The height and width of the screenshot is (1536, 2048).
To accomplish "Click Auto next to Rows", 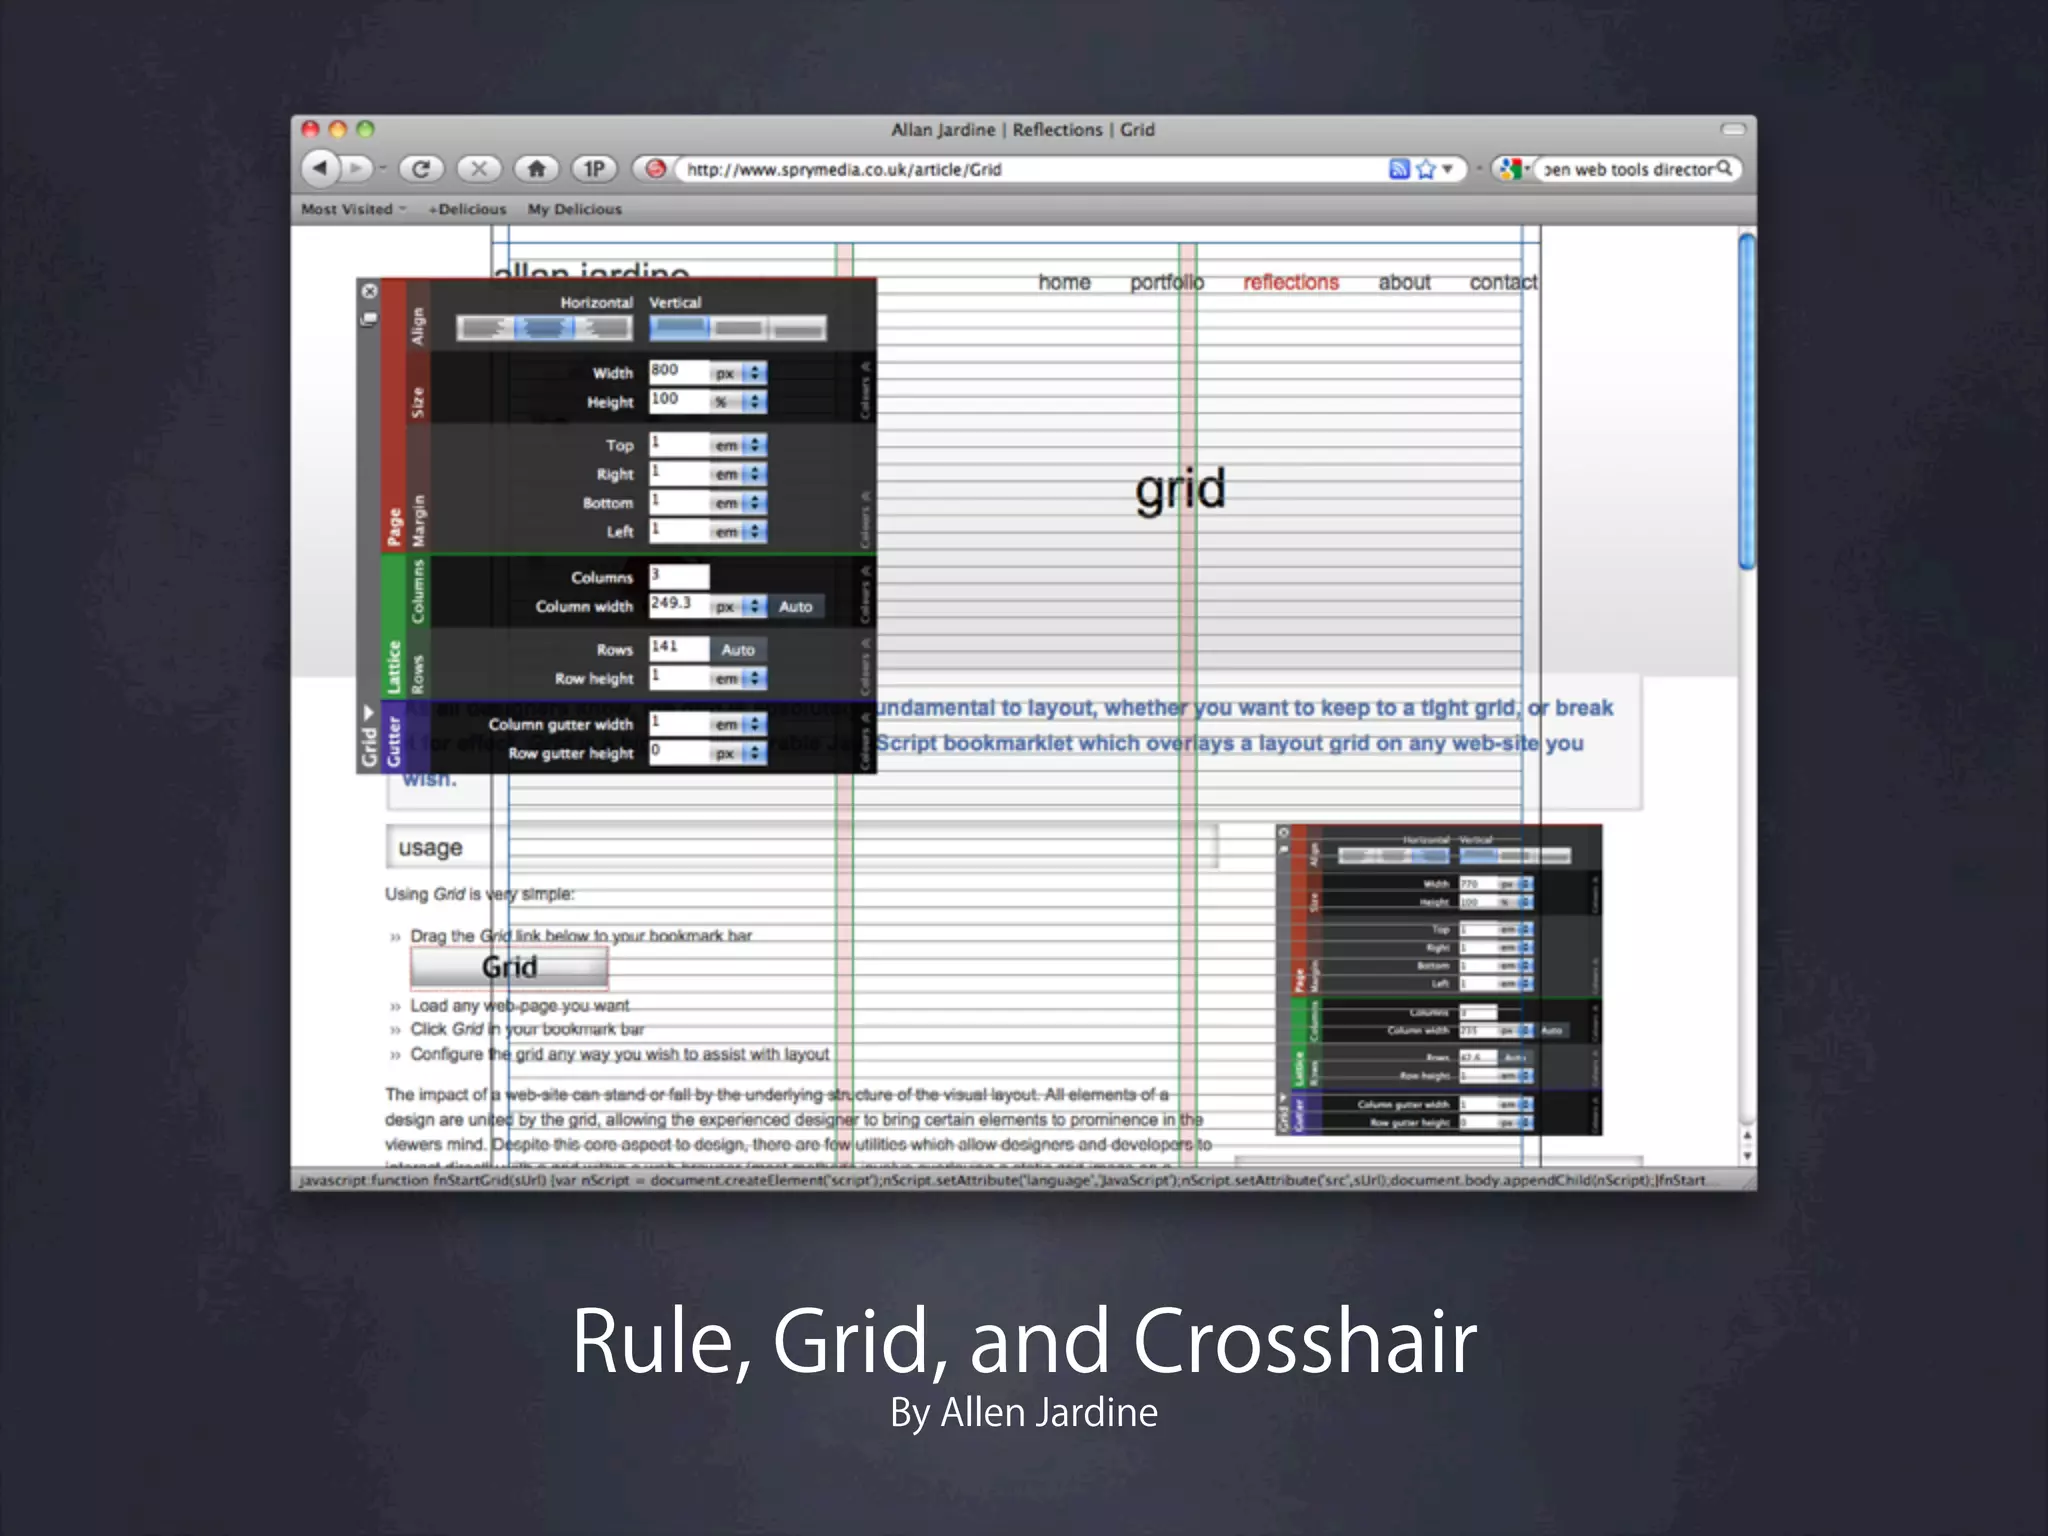I will pos(738,650).
